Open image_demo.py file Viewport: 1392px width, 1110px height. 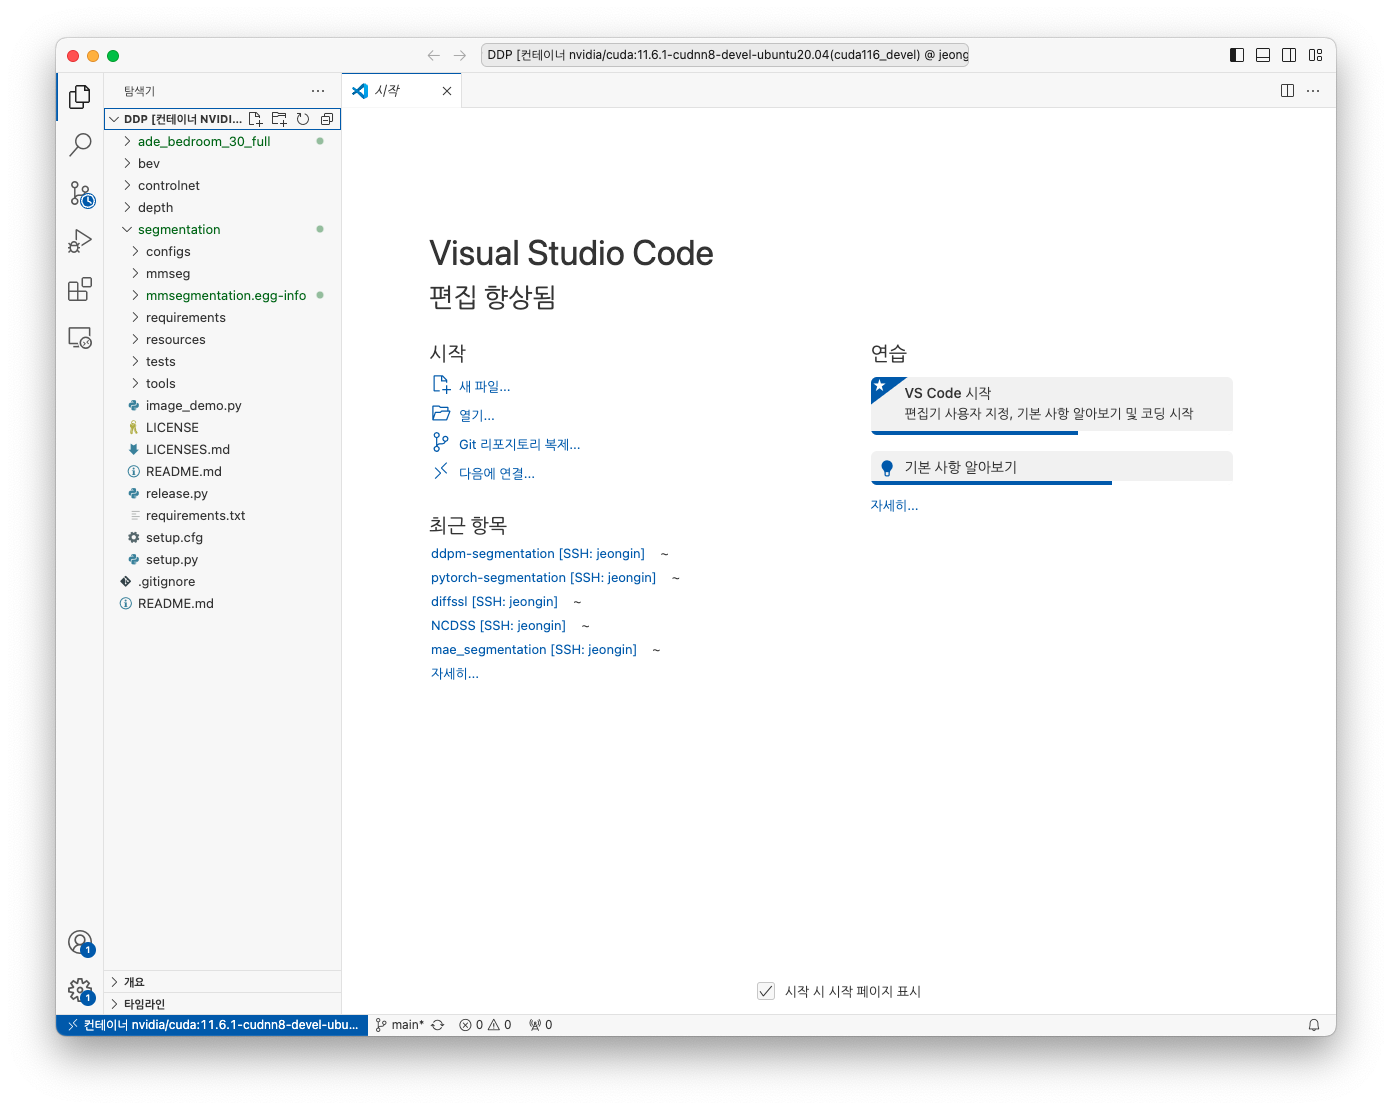coord(222,405)
